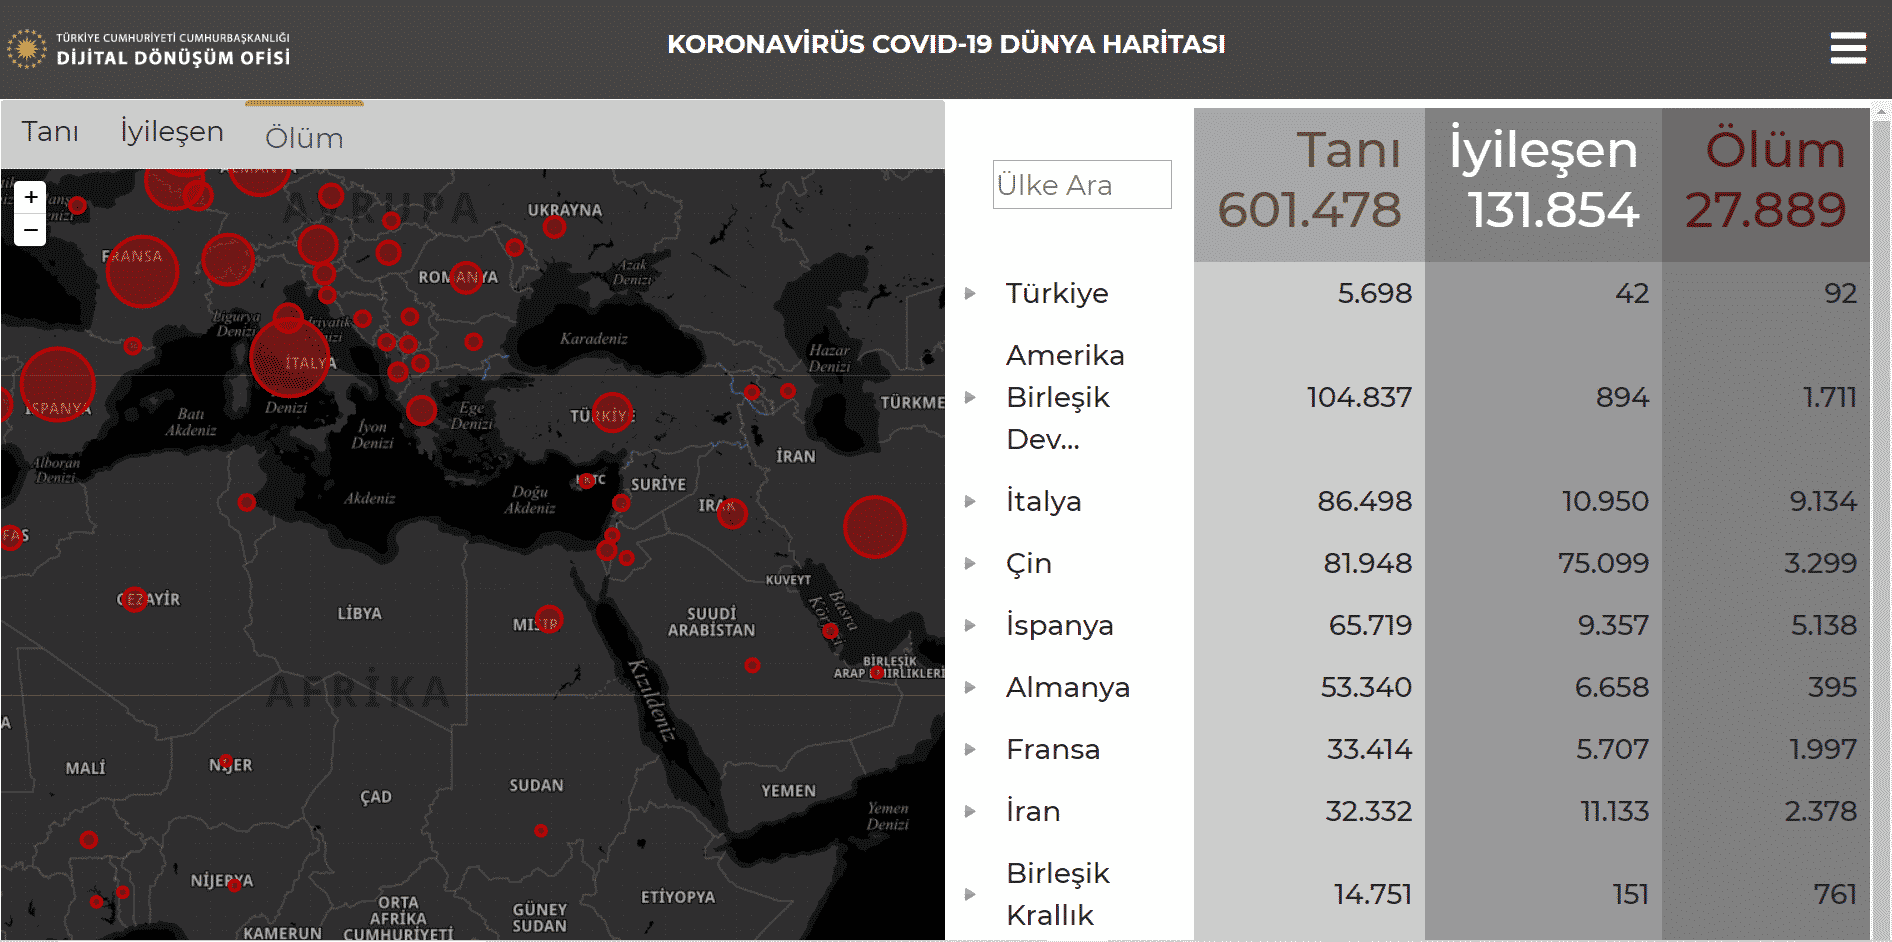Expand the Almanya row
This screenshot has height=942, width=1892.
click(970, 687)
